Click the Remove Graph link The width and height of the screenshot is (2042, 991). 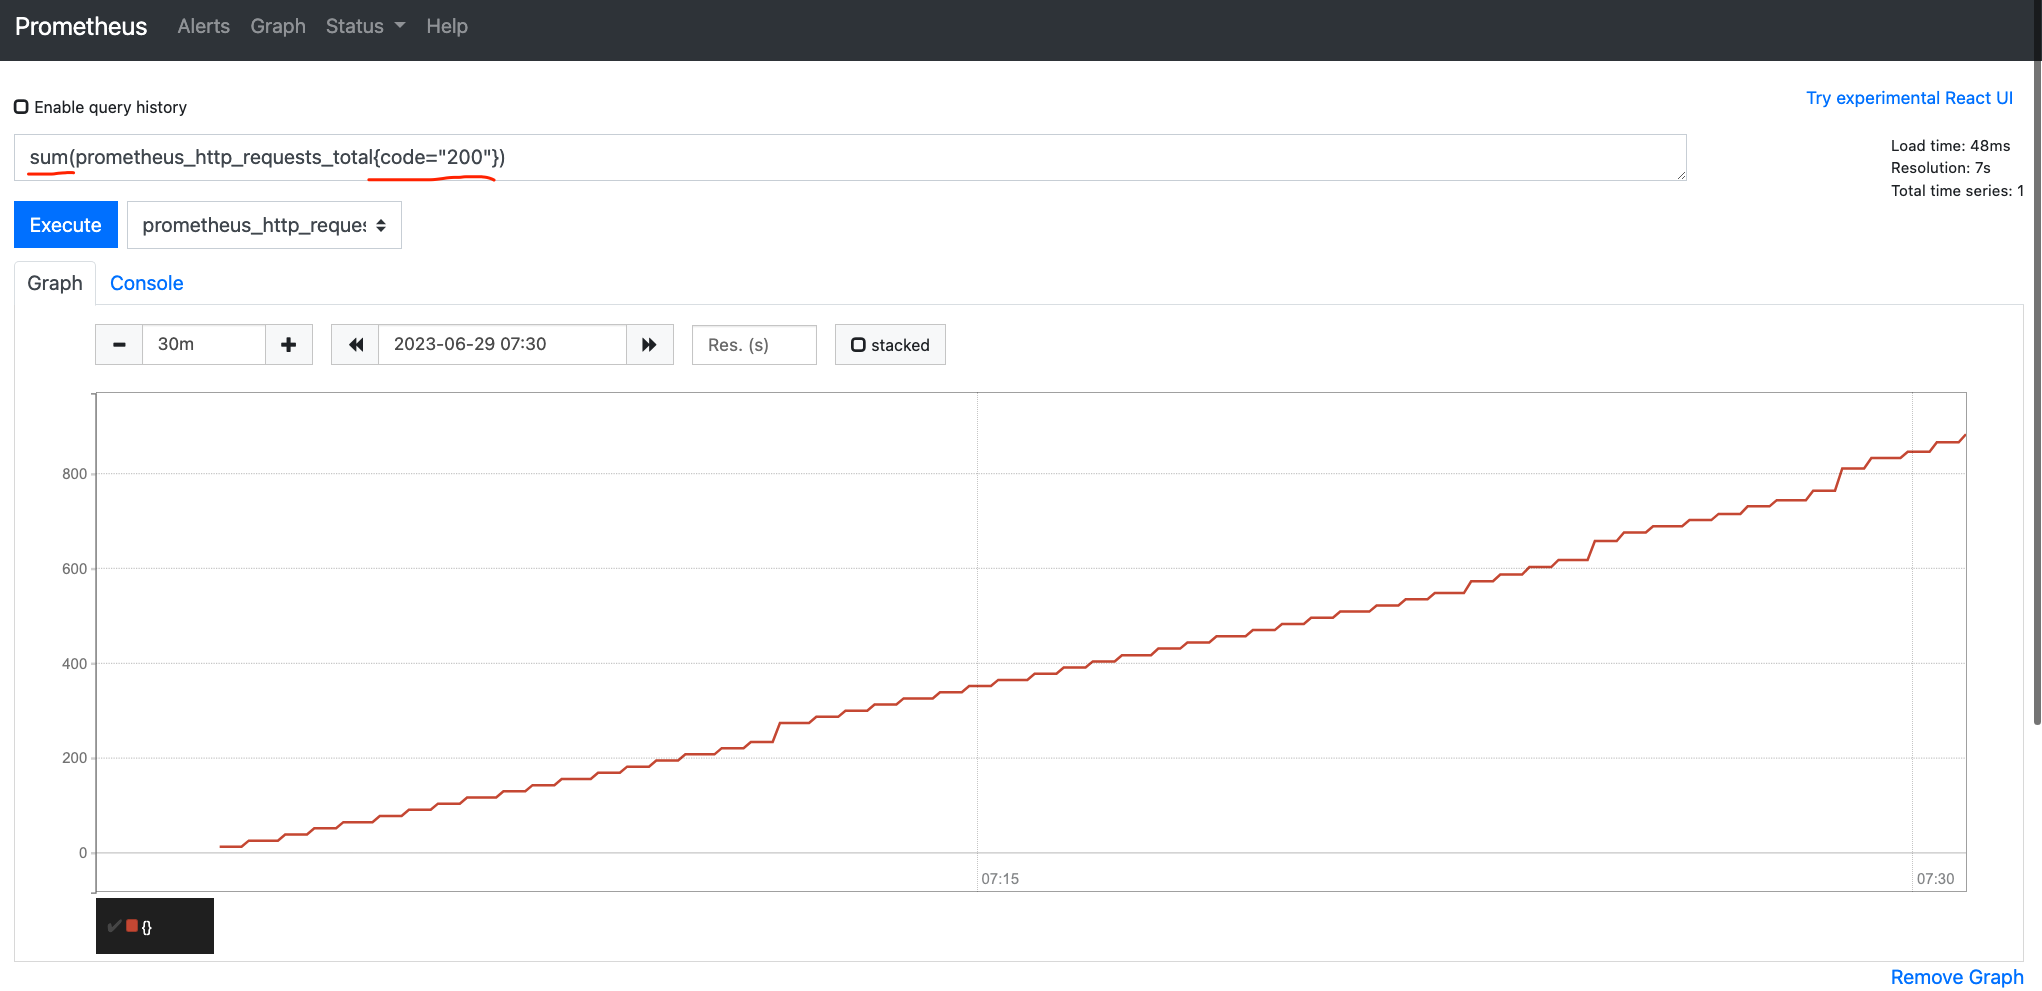[1956, 977]
